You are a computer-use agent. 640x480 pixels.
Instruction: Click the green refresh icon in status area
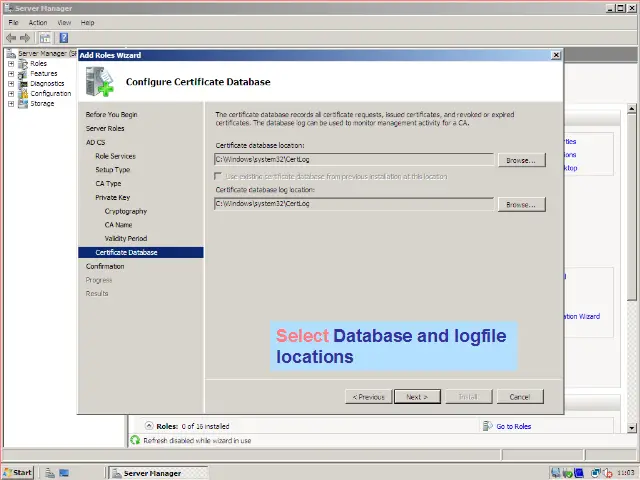135,440
